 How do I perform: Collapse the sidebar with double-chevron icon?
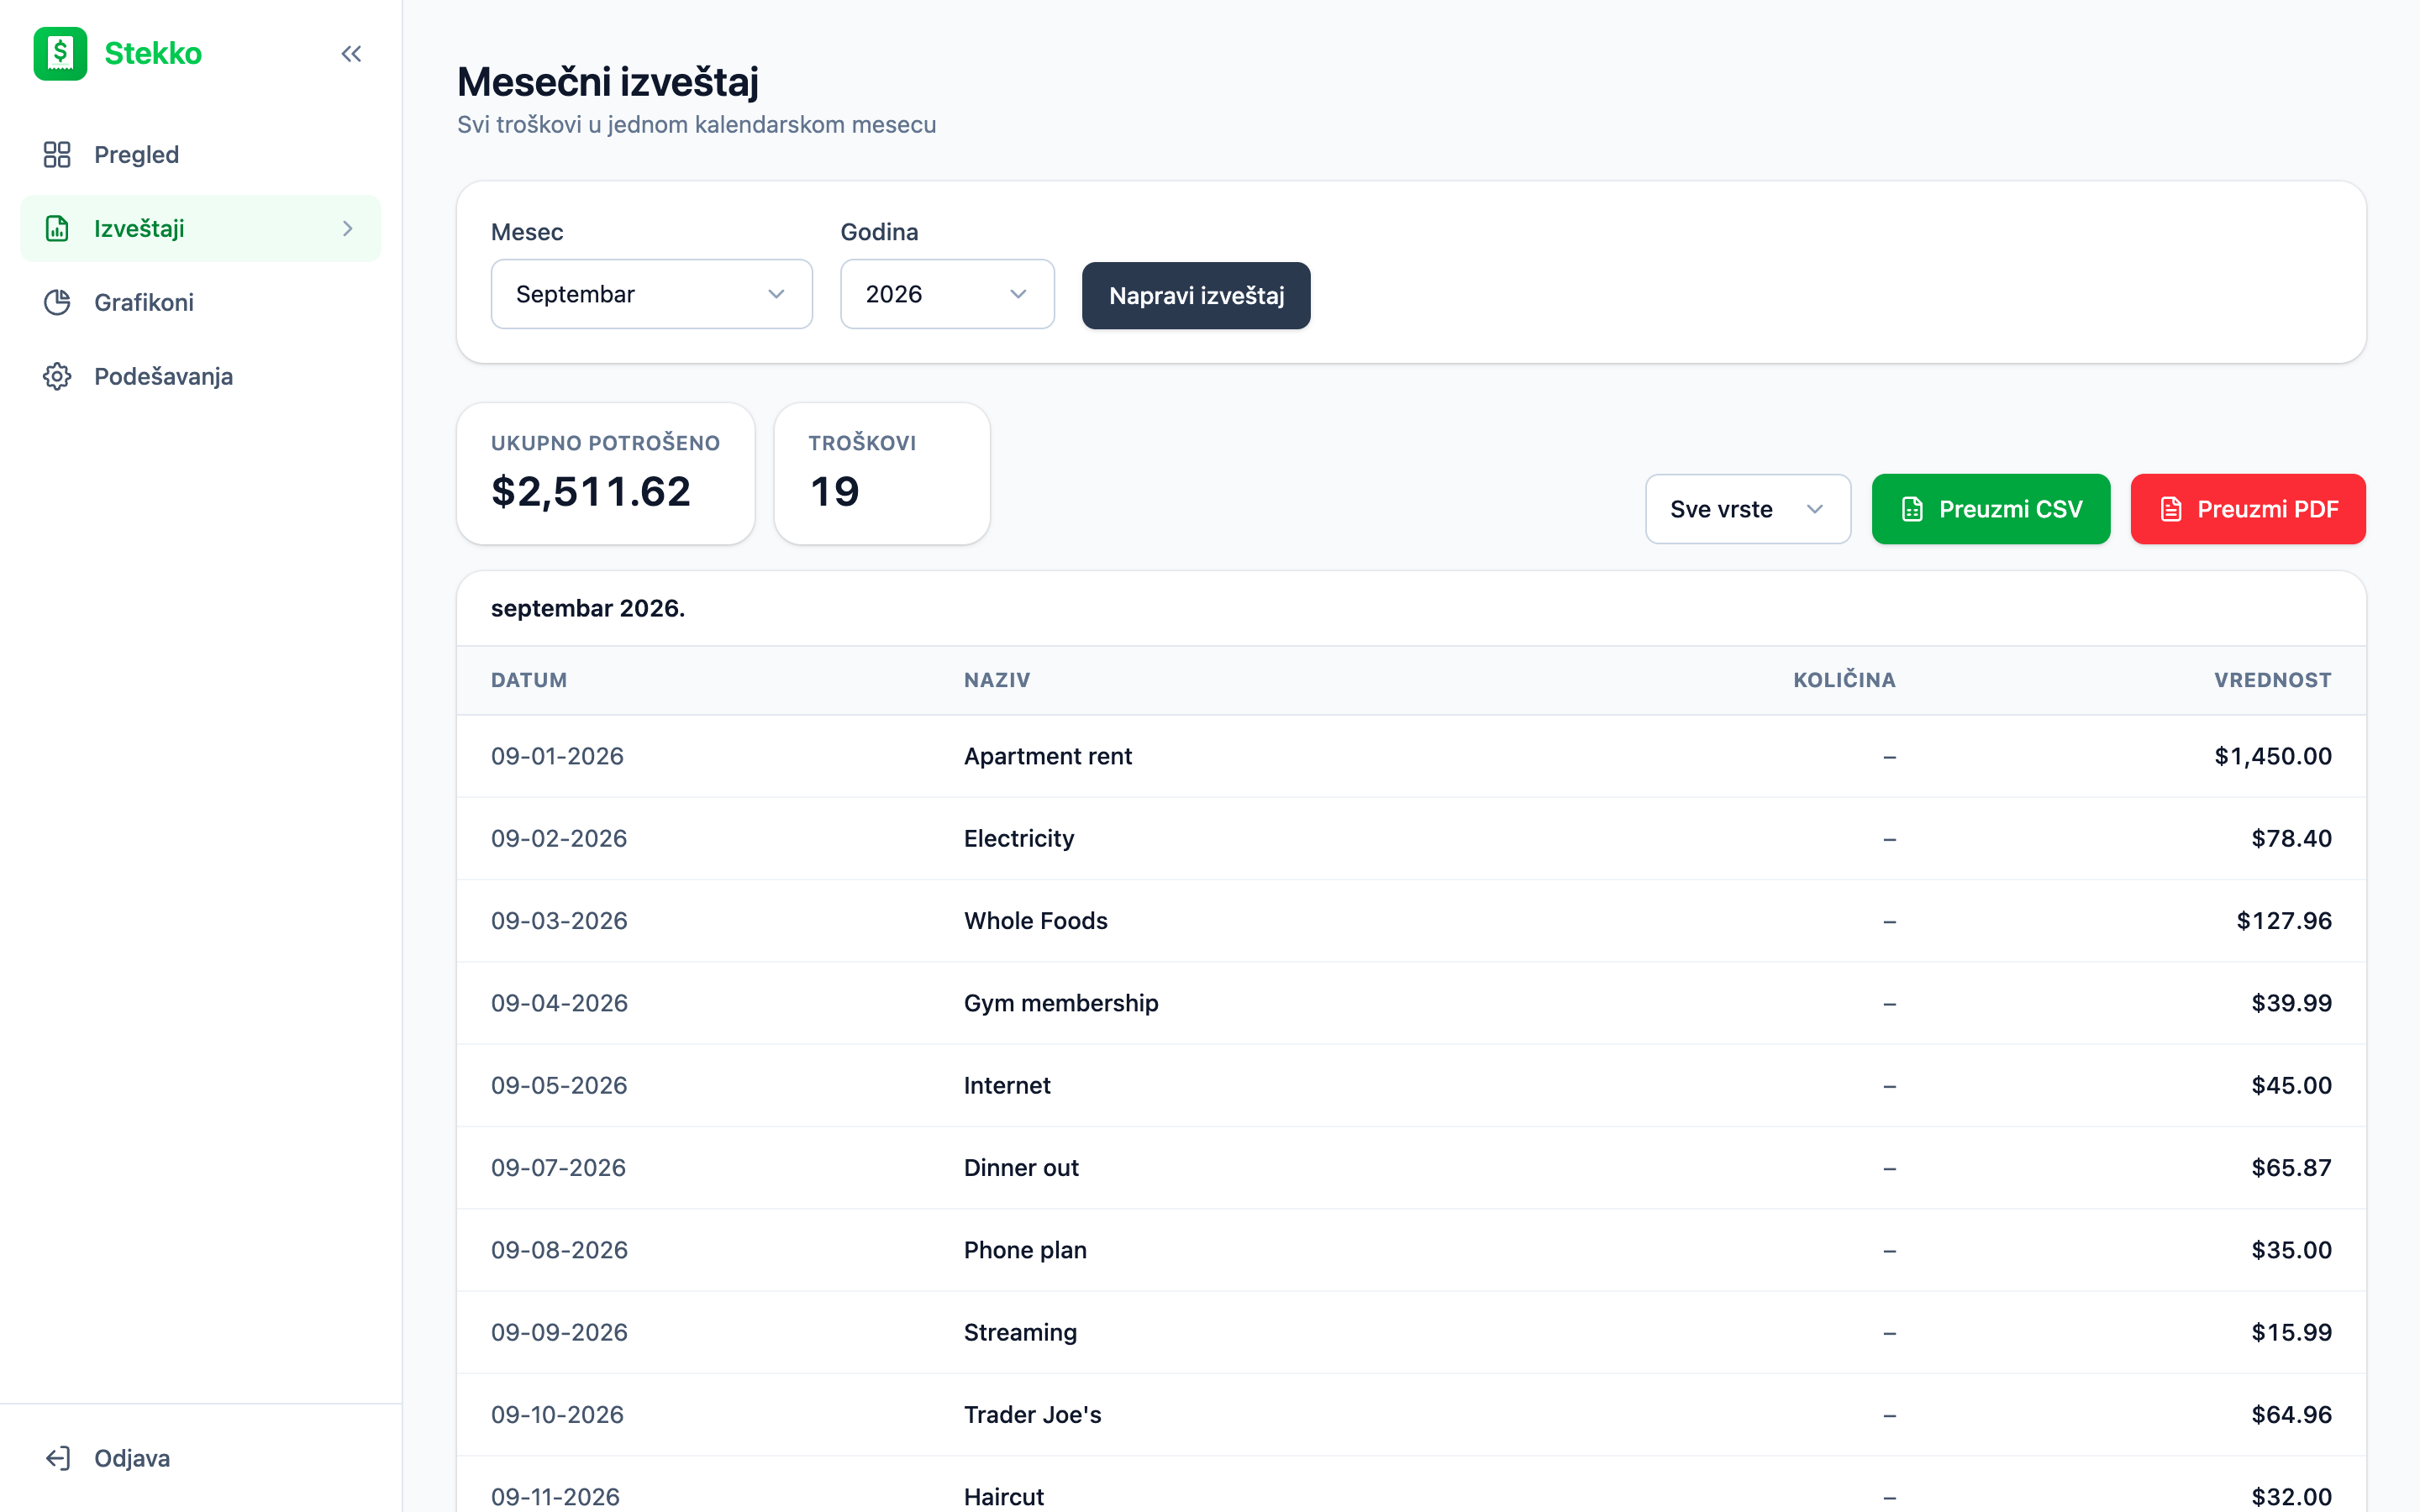click(x=351, y=54)
